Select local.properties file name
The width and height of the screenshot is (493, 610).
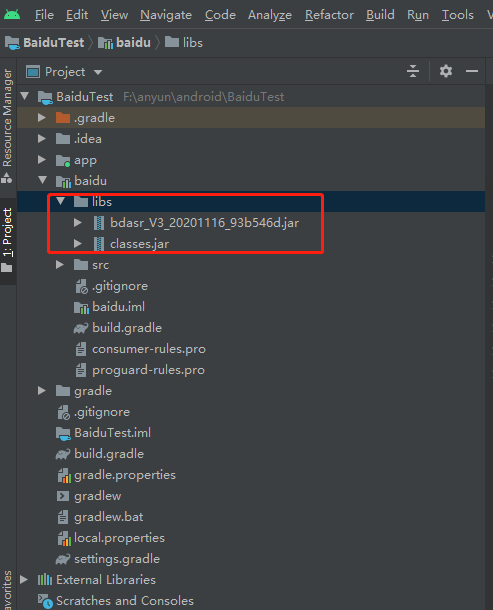coord(119,538)
